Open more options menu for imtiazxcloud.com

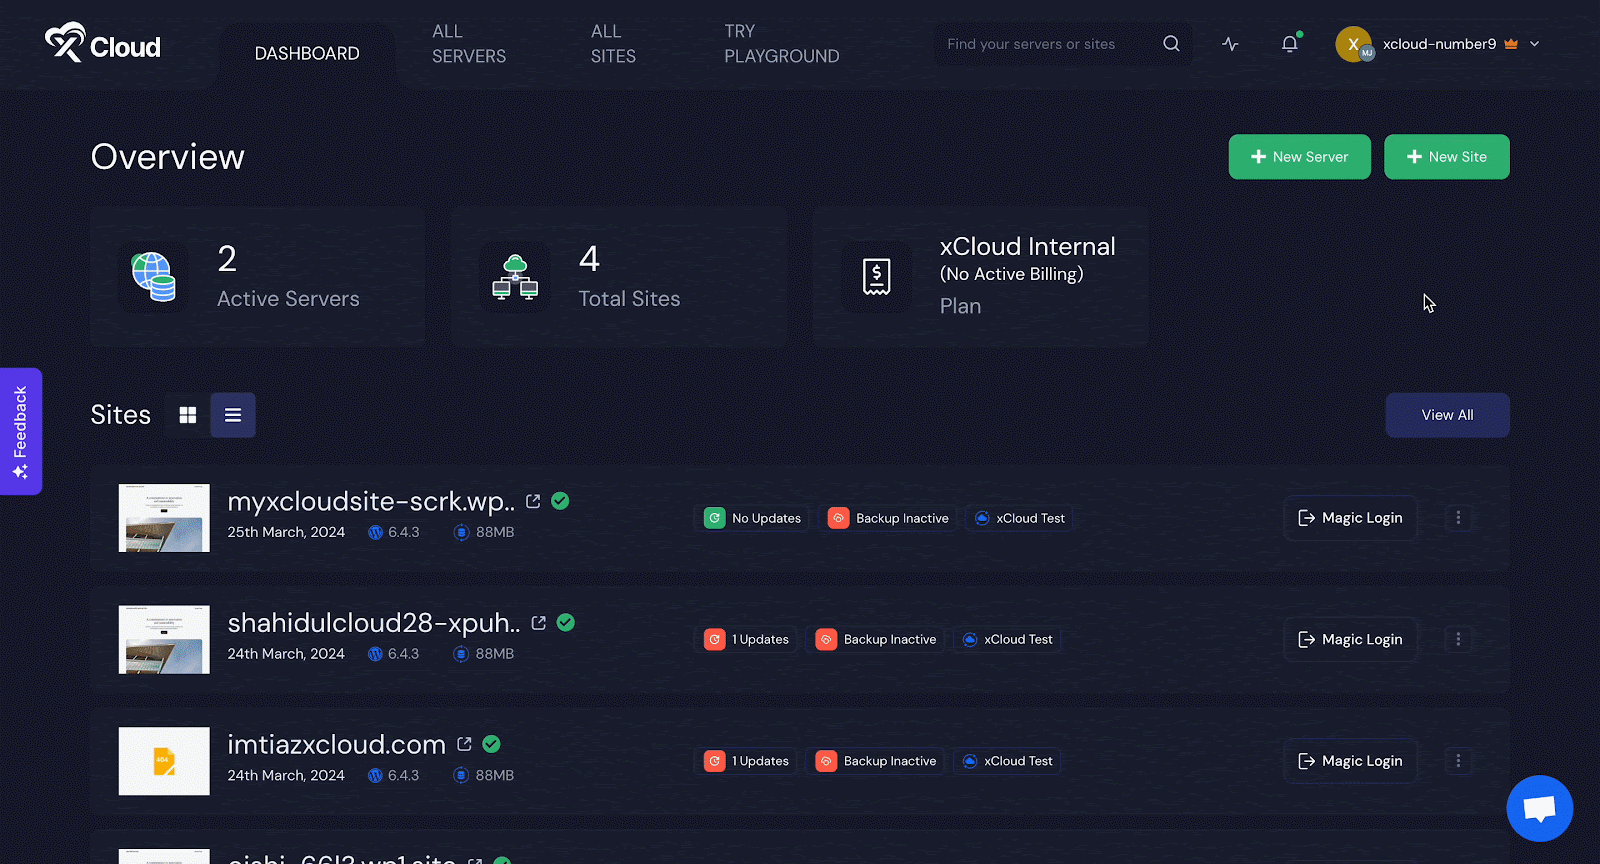coord(1458,761)
